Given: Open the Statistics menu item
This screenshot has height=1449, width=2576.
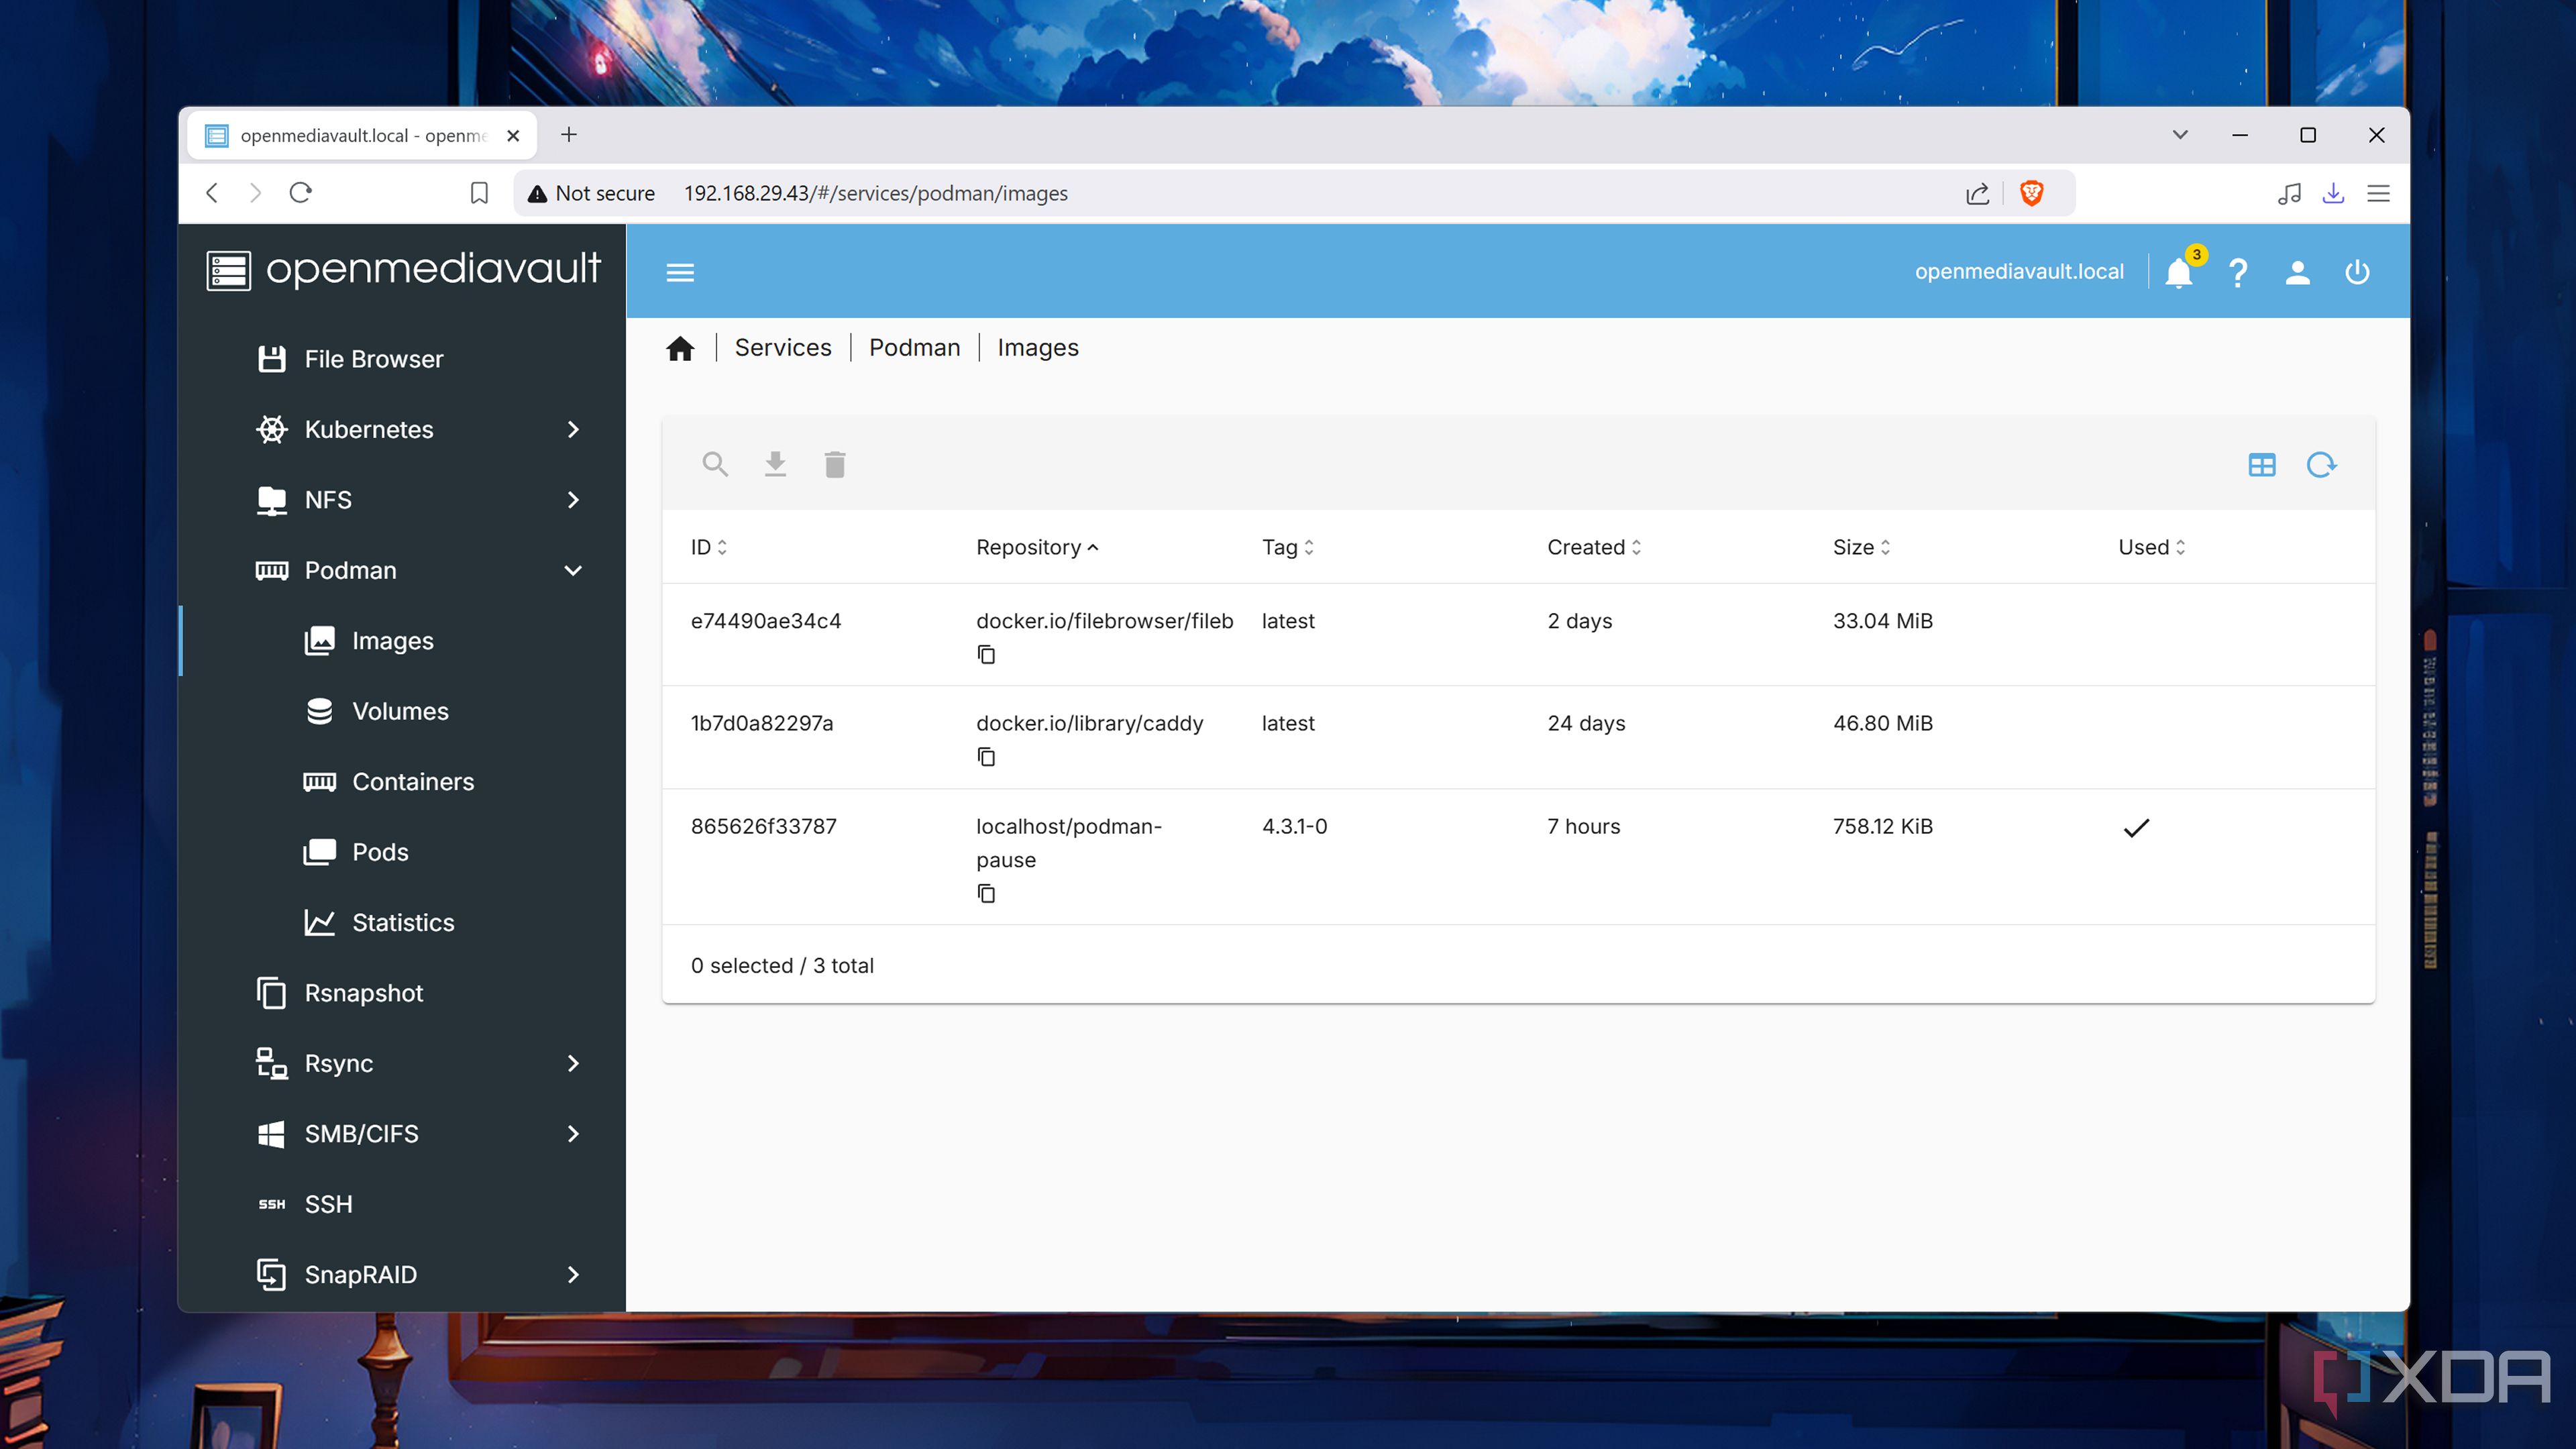Looking at the screenshot, I should (x=402, y=922).
